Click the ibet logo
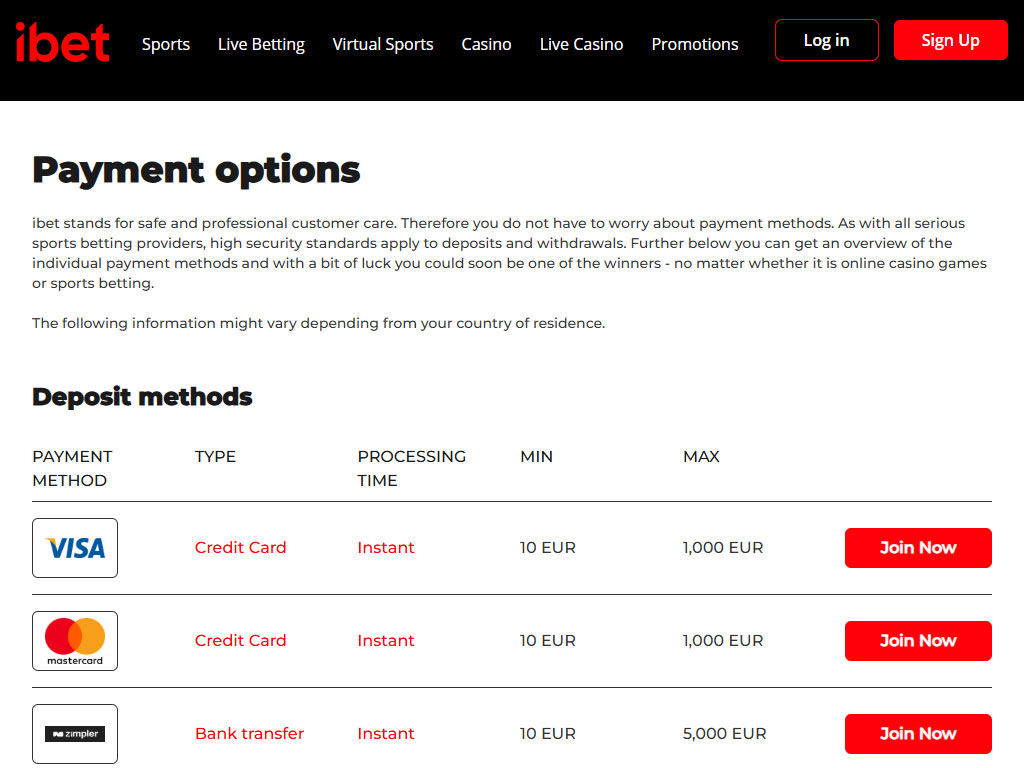Image resolution: width=1024 pixels, height=768 pixels. tap(62, 42)
